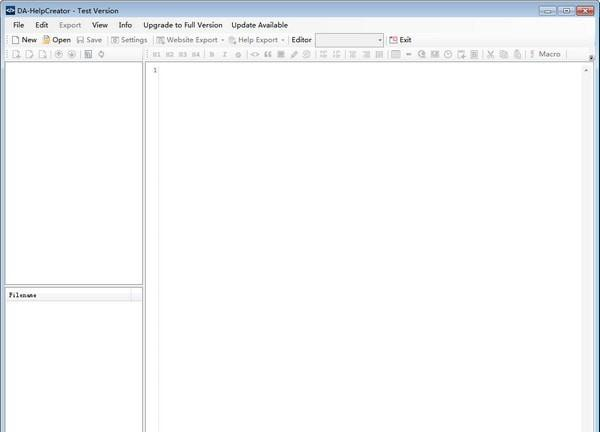Click the insert link globe icon
Image resolution: width=600 pixels, height=432 pixels.
click(x=422, y=54)
